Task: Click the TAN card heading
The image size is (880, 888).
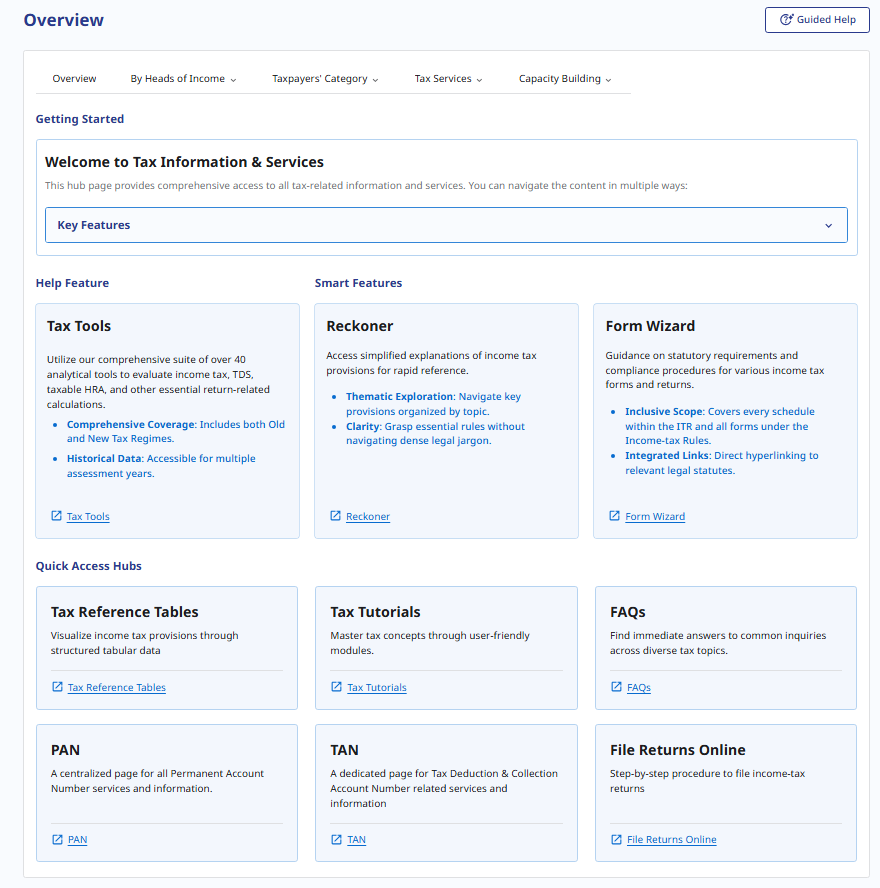Action: [x=344, y=750]
